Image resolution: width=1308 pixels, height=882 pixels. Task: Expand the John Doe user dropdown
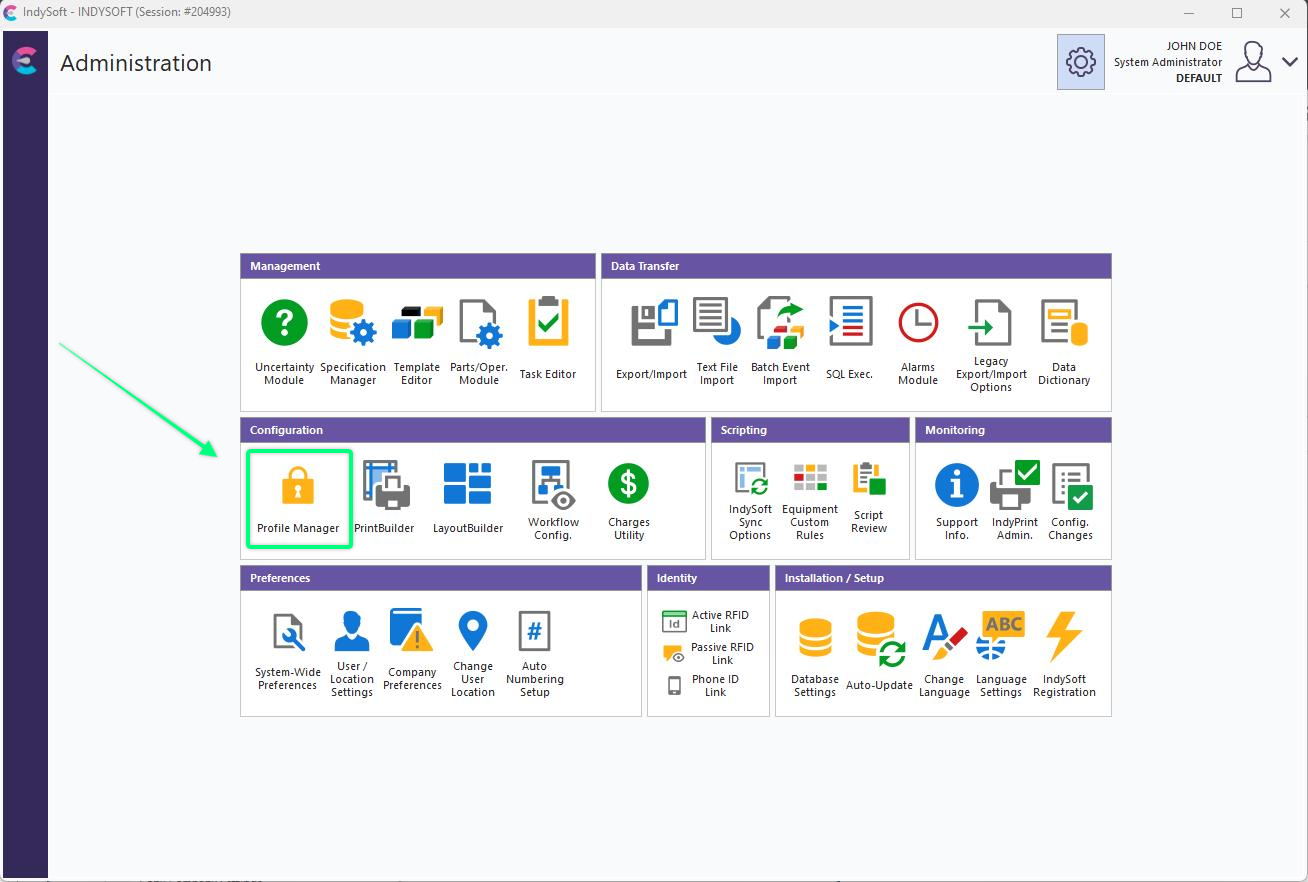[1289, 62]
